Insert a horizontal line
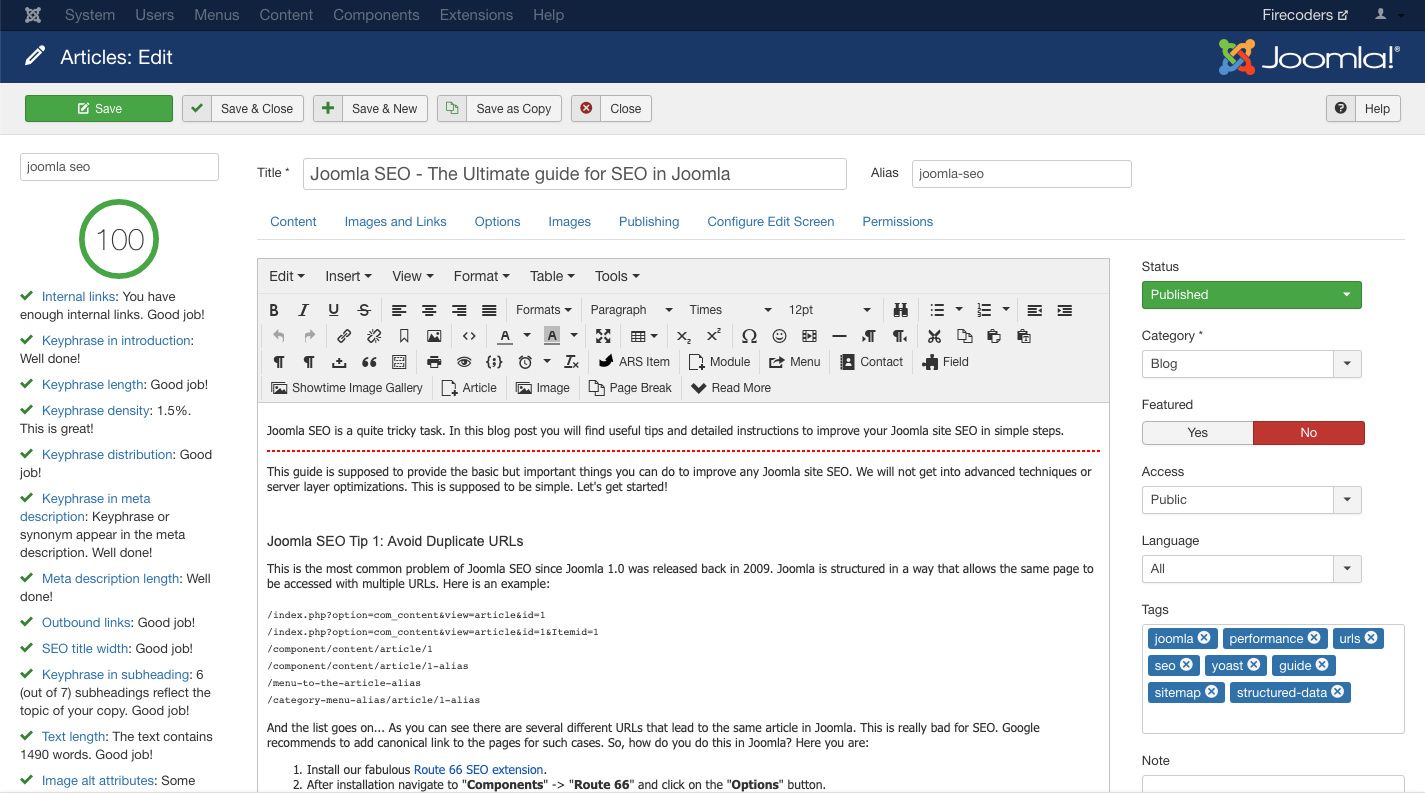Screen dimensions: 1425x793 coord(839,336)
